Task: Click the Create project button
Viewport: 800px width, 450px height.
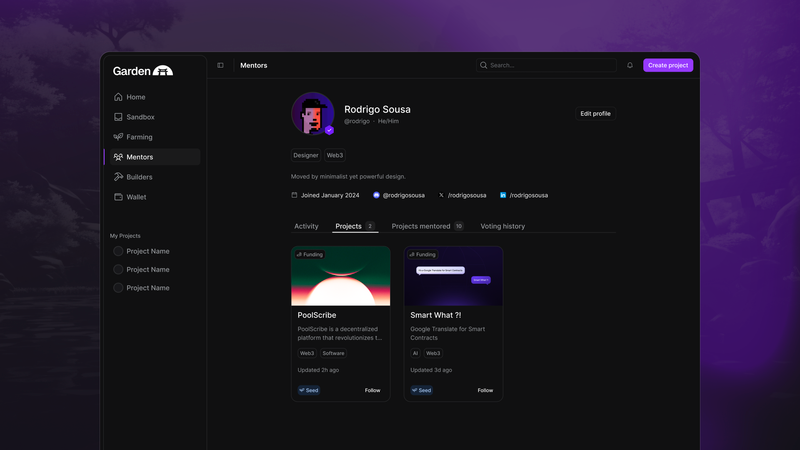Action: (667, 65)
